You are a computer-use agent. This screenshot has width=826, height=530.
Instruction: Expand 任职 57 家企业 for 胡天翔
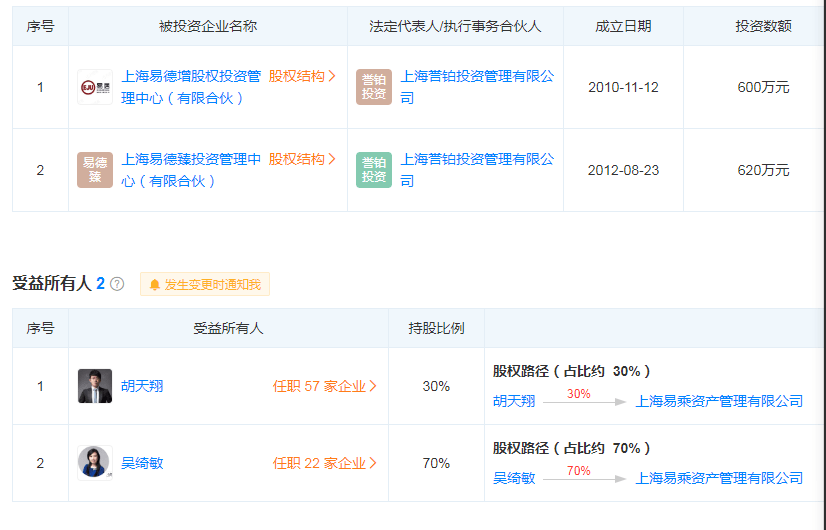325,386
